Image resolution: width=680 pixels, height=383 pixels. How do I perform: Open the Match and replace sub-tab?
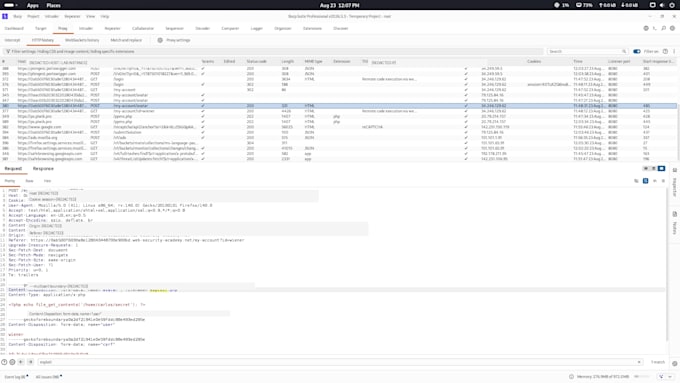click(126, 40)
